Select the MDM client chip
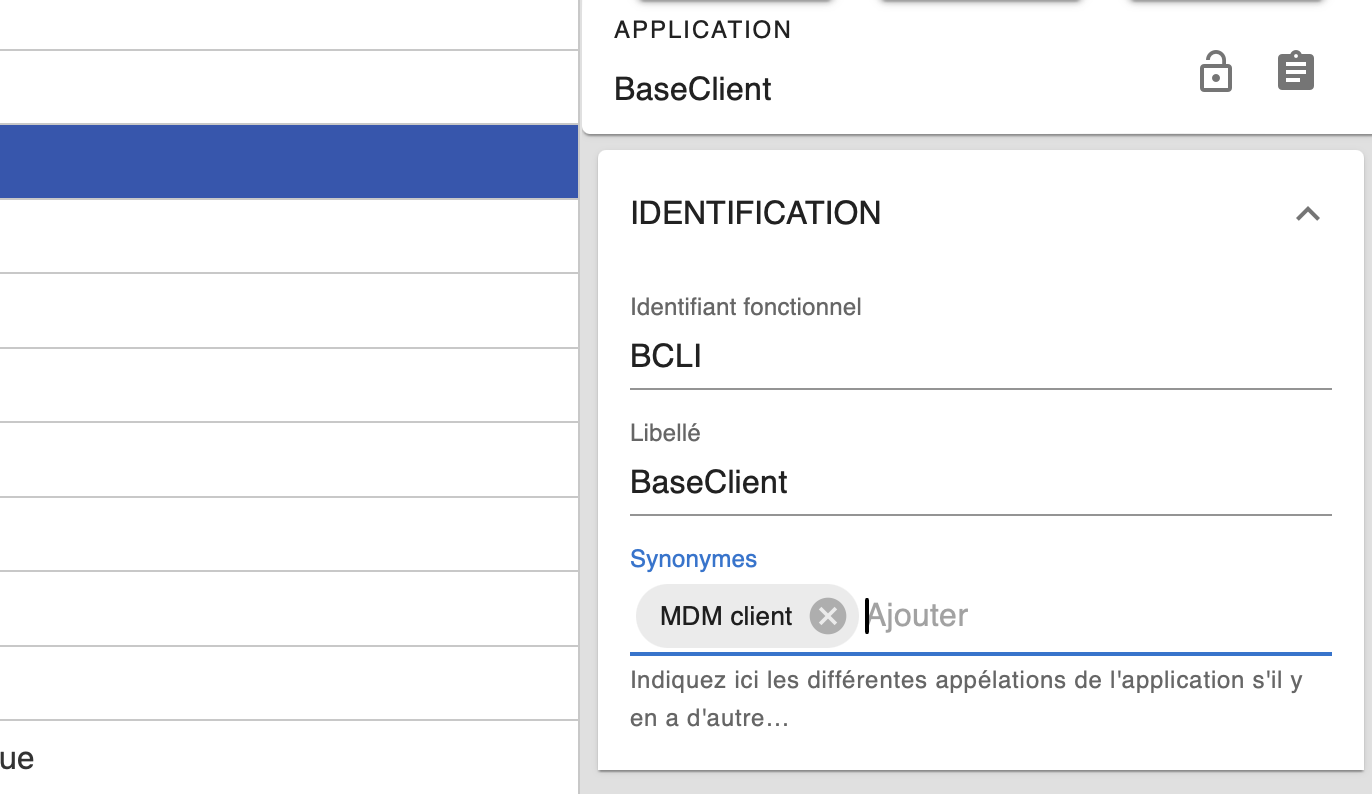1372x794 pixels. pos(725,616)
